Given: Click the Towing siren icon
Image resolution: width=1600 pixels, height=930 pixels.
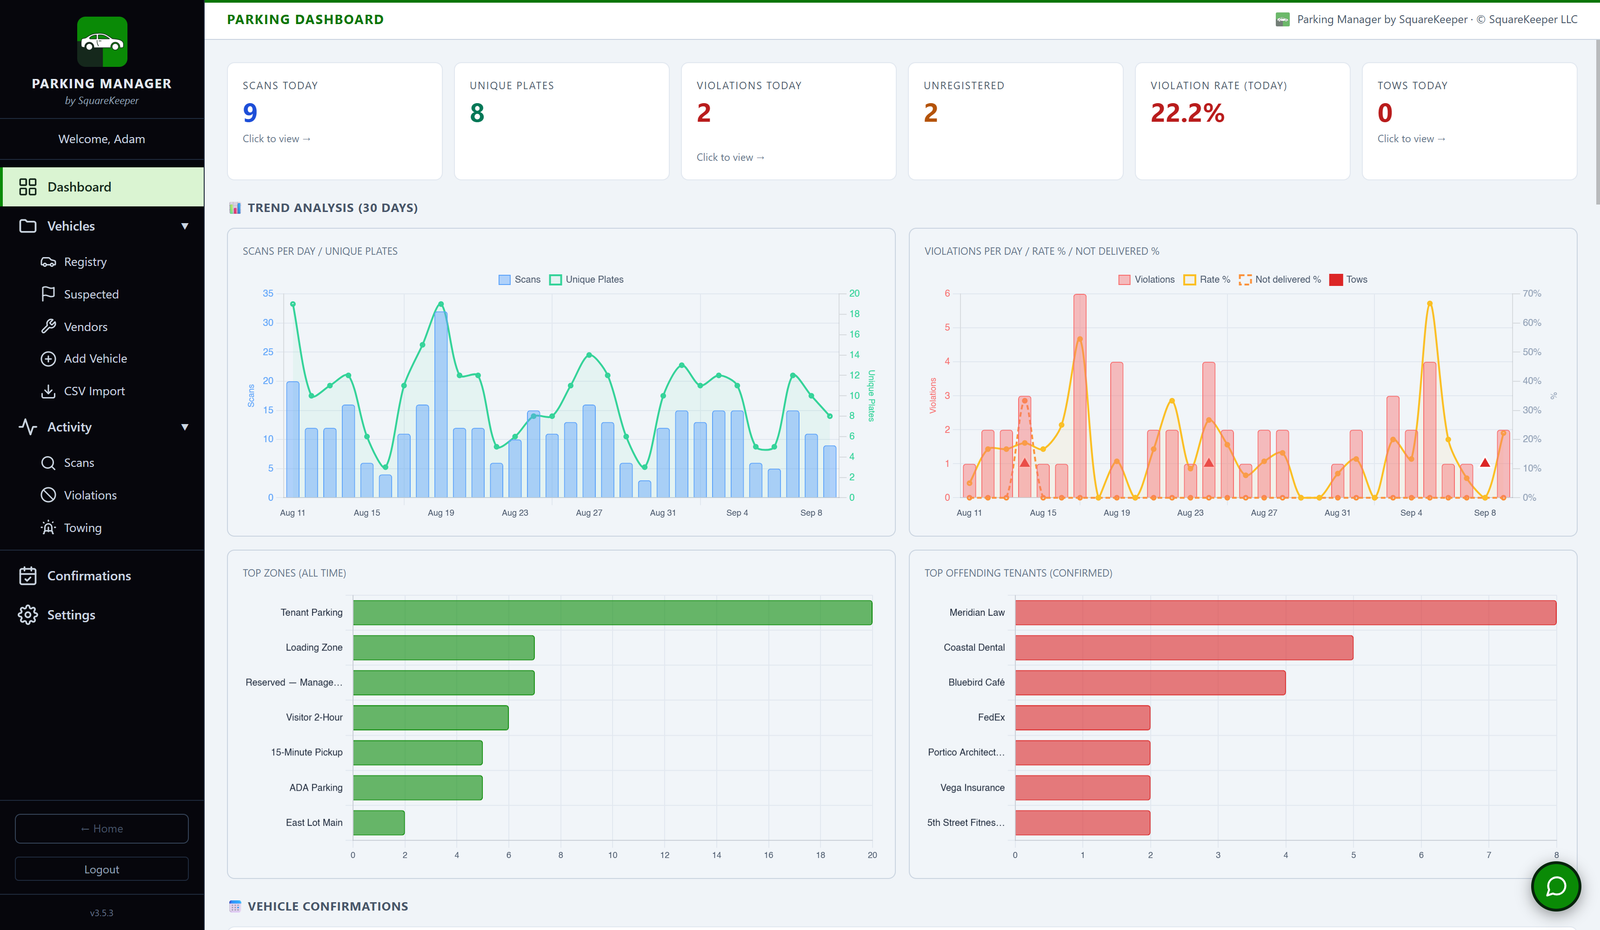Looking at the screenshot, I should coord(48,528).
